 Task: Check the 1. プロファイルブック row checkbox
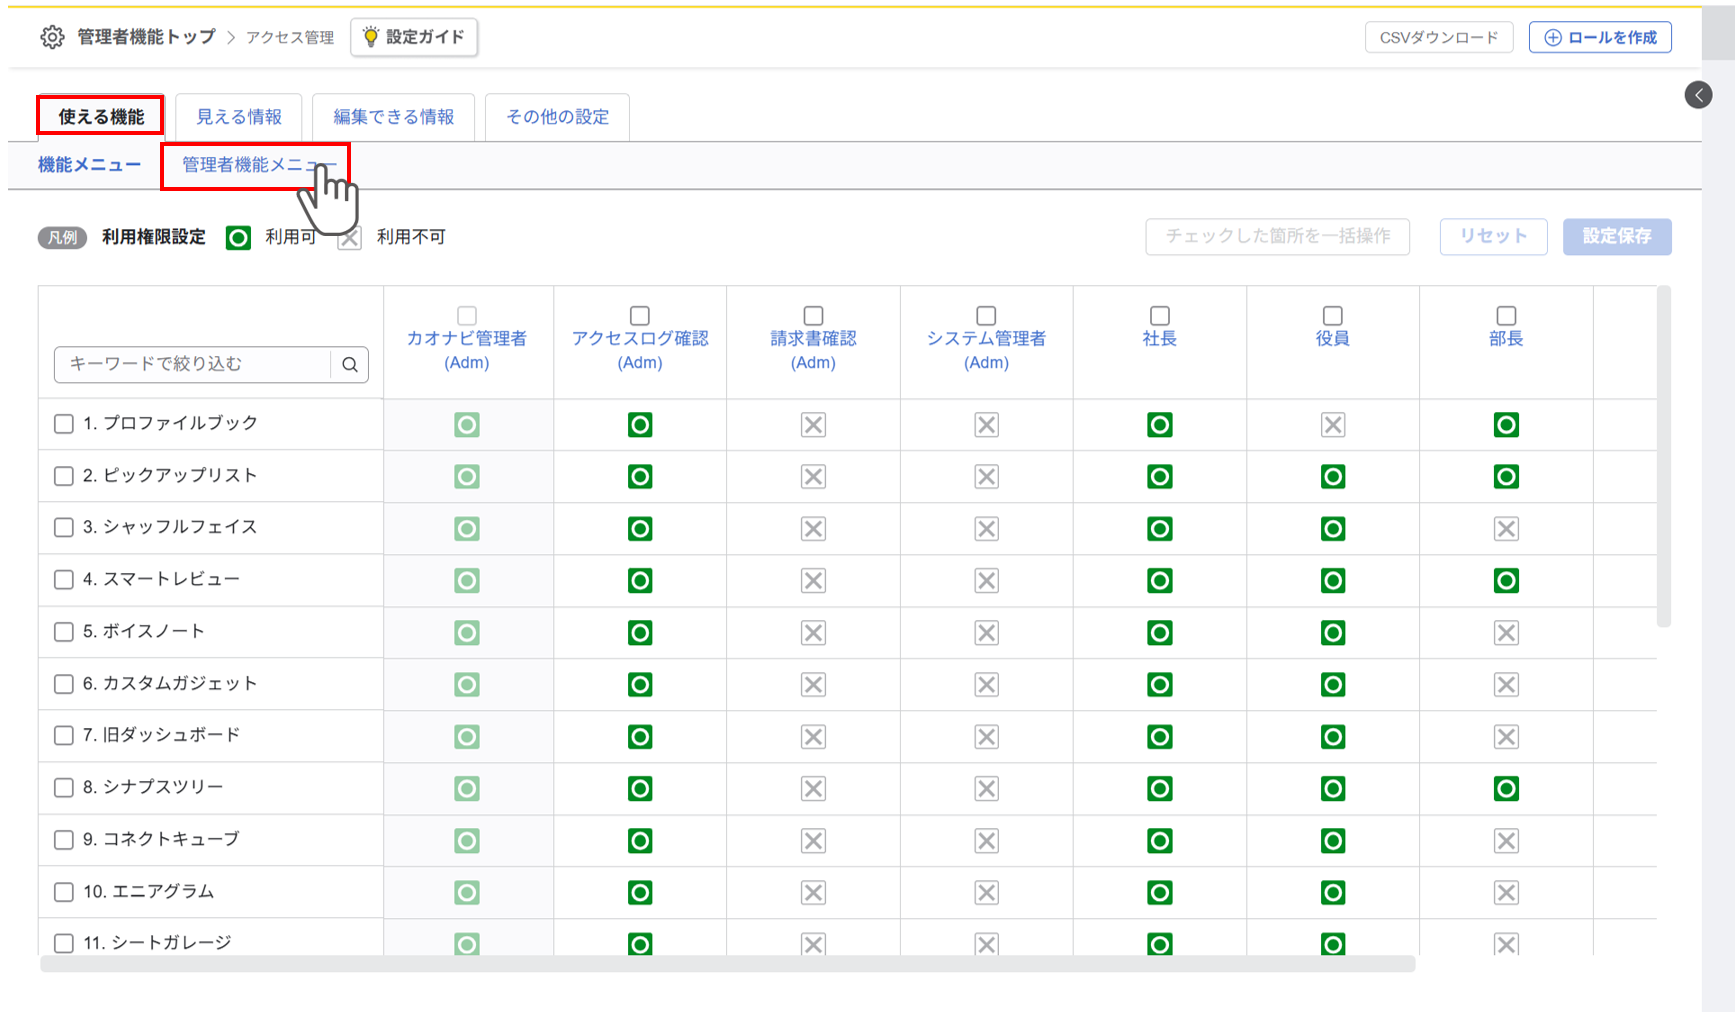(64, 424)
